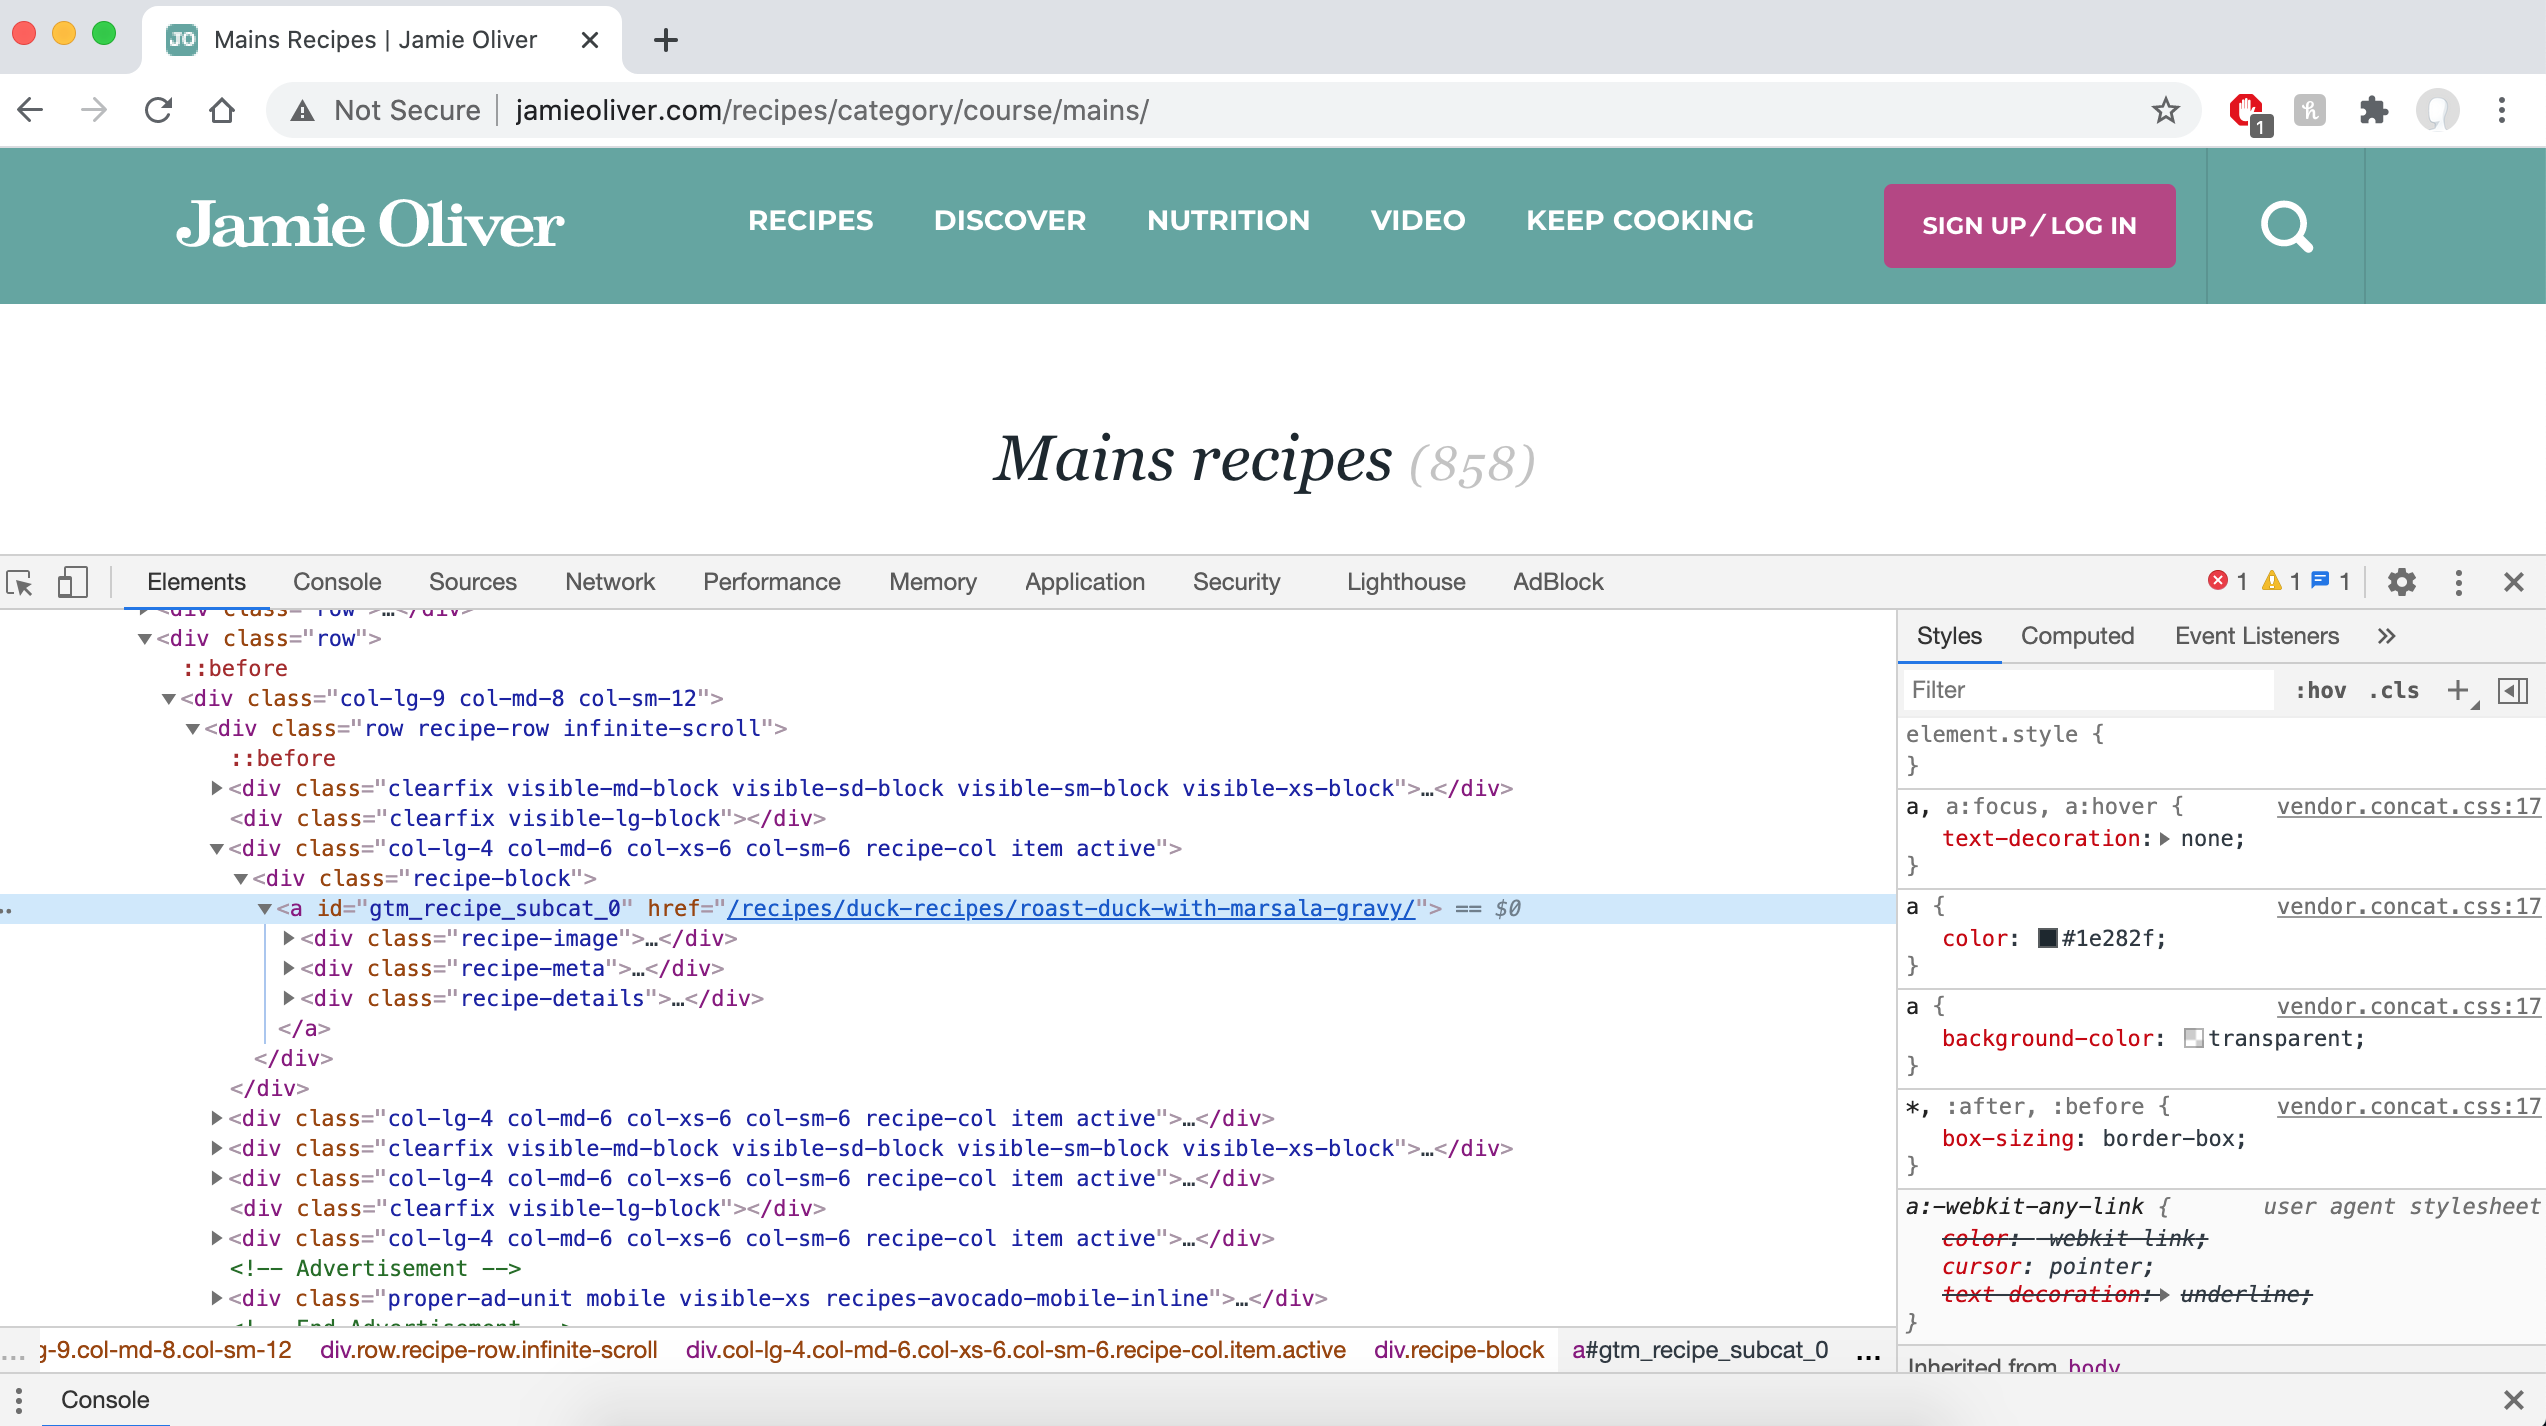Open the Chrome profile avatar
Viewport: 2546px width, 1426px height.
click(x=2437, y=110)
